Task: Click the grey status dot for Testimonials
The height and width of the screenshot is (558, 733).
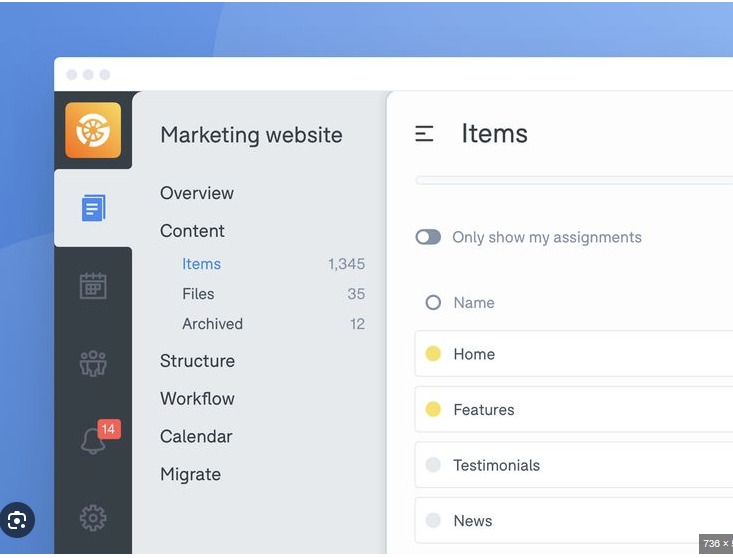Action: coord(433,465)
